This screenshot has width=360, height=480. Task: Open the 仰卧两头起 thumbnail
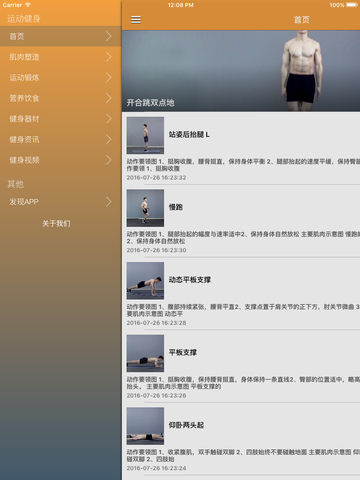[145, 426]
